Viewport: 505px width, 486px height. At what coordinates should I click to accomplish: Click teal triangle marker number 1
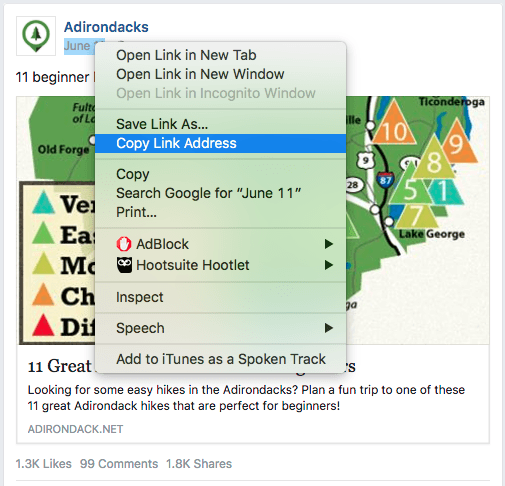click(445, 191)
